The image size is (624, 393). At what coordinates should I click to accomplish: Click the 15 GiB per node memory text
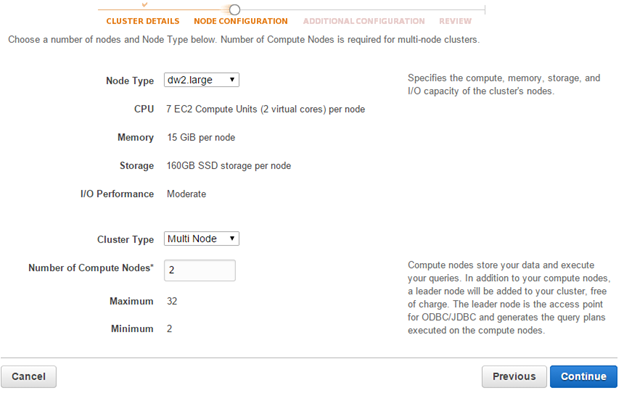[x=201, y=138]
